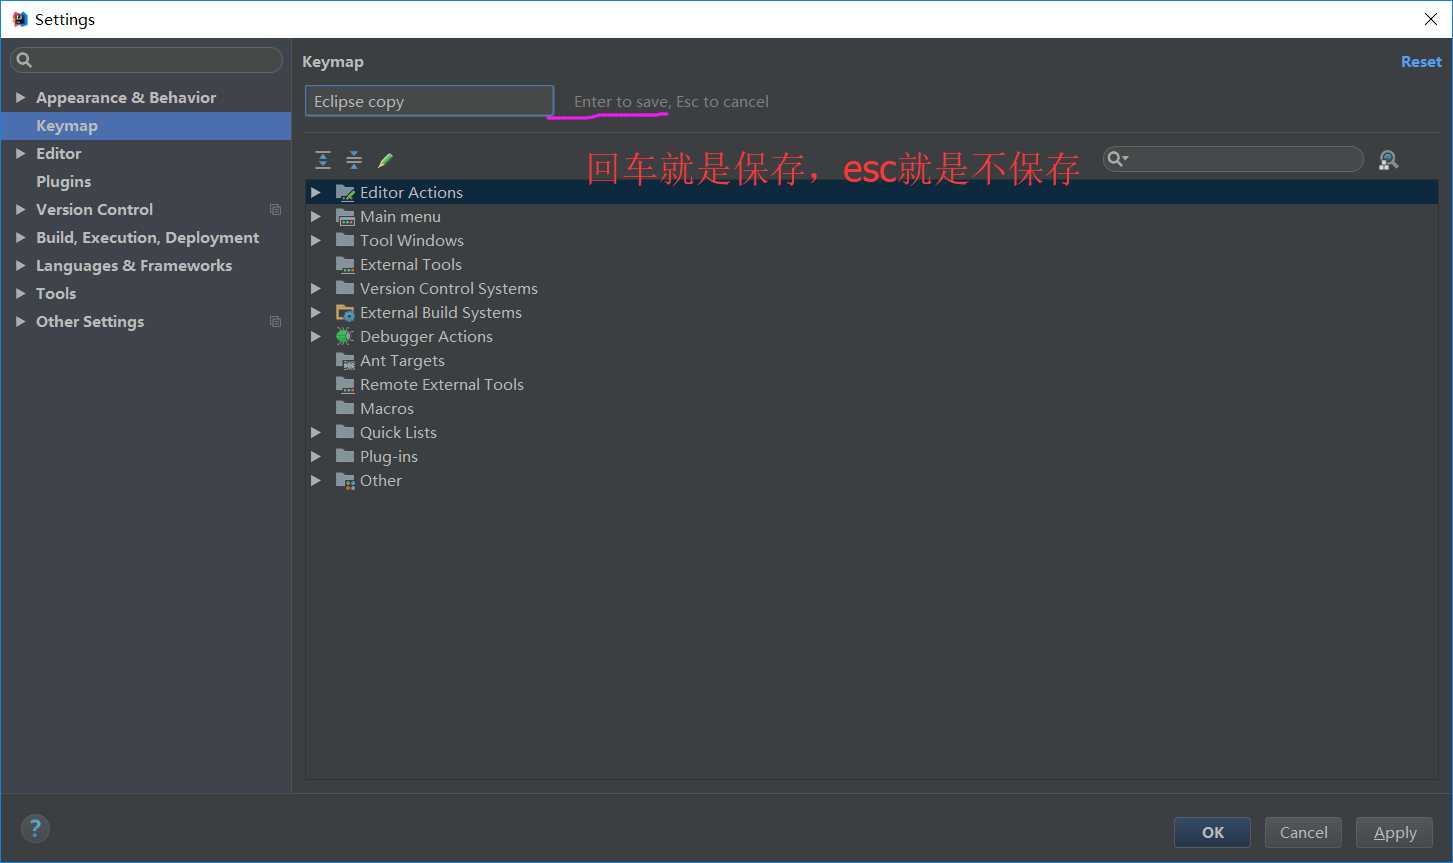Click the Eclipse copy keymap name field
Image resolution: width=1453 pixels, height=863 pixels.
pos(429,101)
